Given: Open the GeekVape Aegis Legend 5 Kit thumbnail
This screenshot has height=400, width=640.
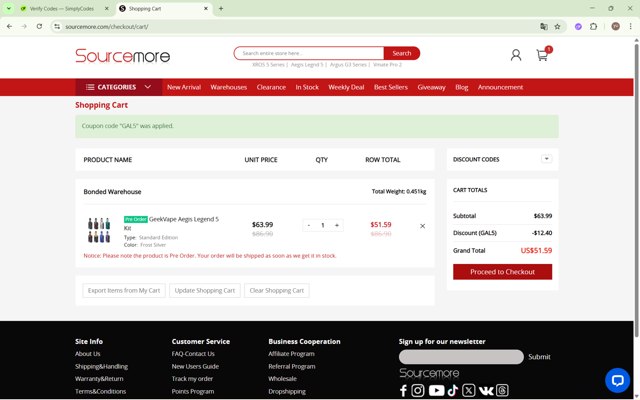Looking at the screenshot, I should click(x=99, y=230).
